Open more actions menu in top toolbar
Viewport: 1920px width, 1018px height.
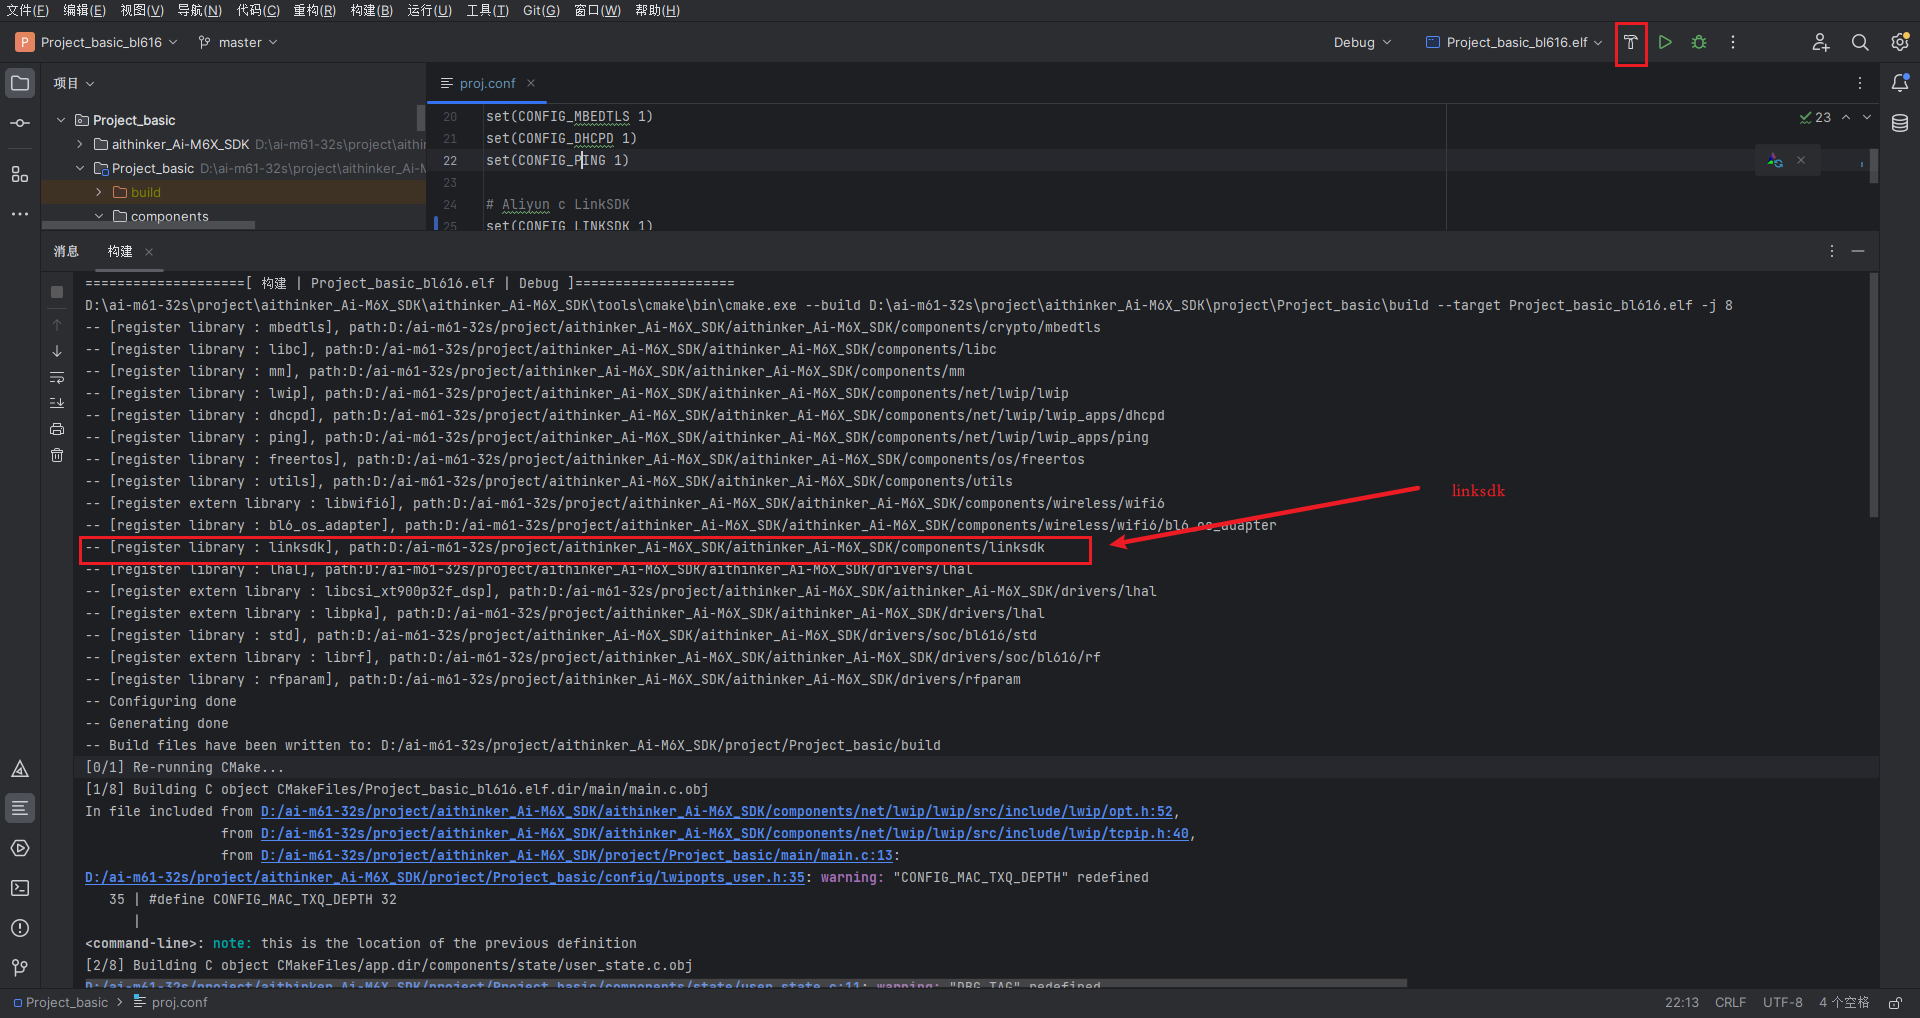point(1733,43)
